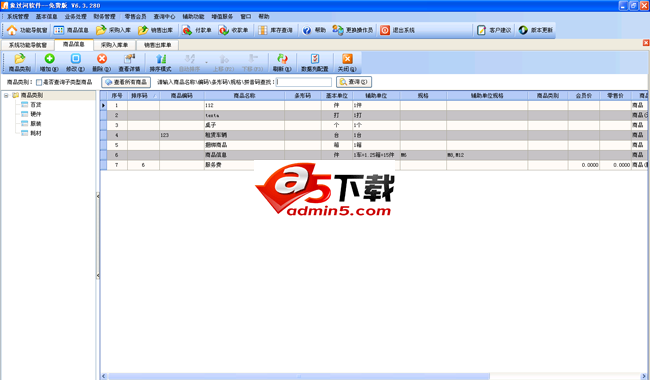The height and width of the screenshot is (380, 650).
Task: Click right arrow of horizontal scrollbar
Action: pyautogui.click(x=645, y=376)
